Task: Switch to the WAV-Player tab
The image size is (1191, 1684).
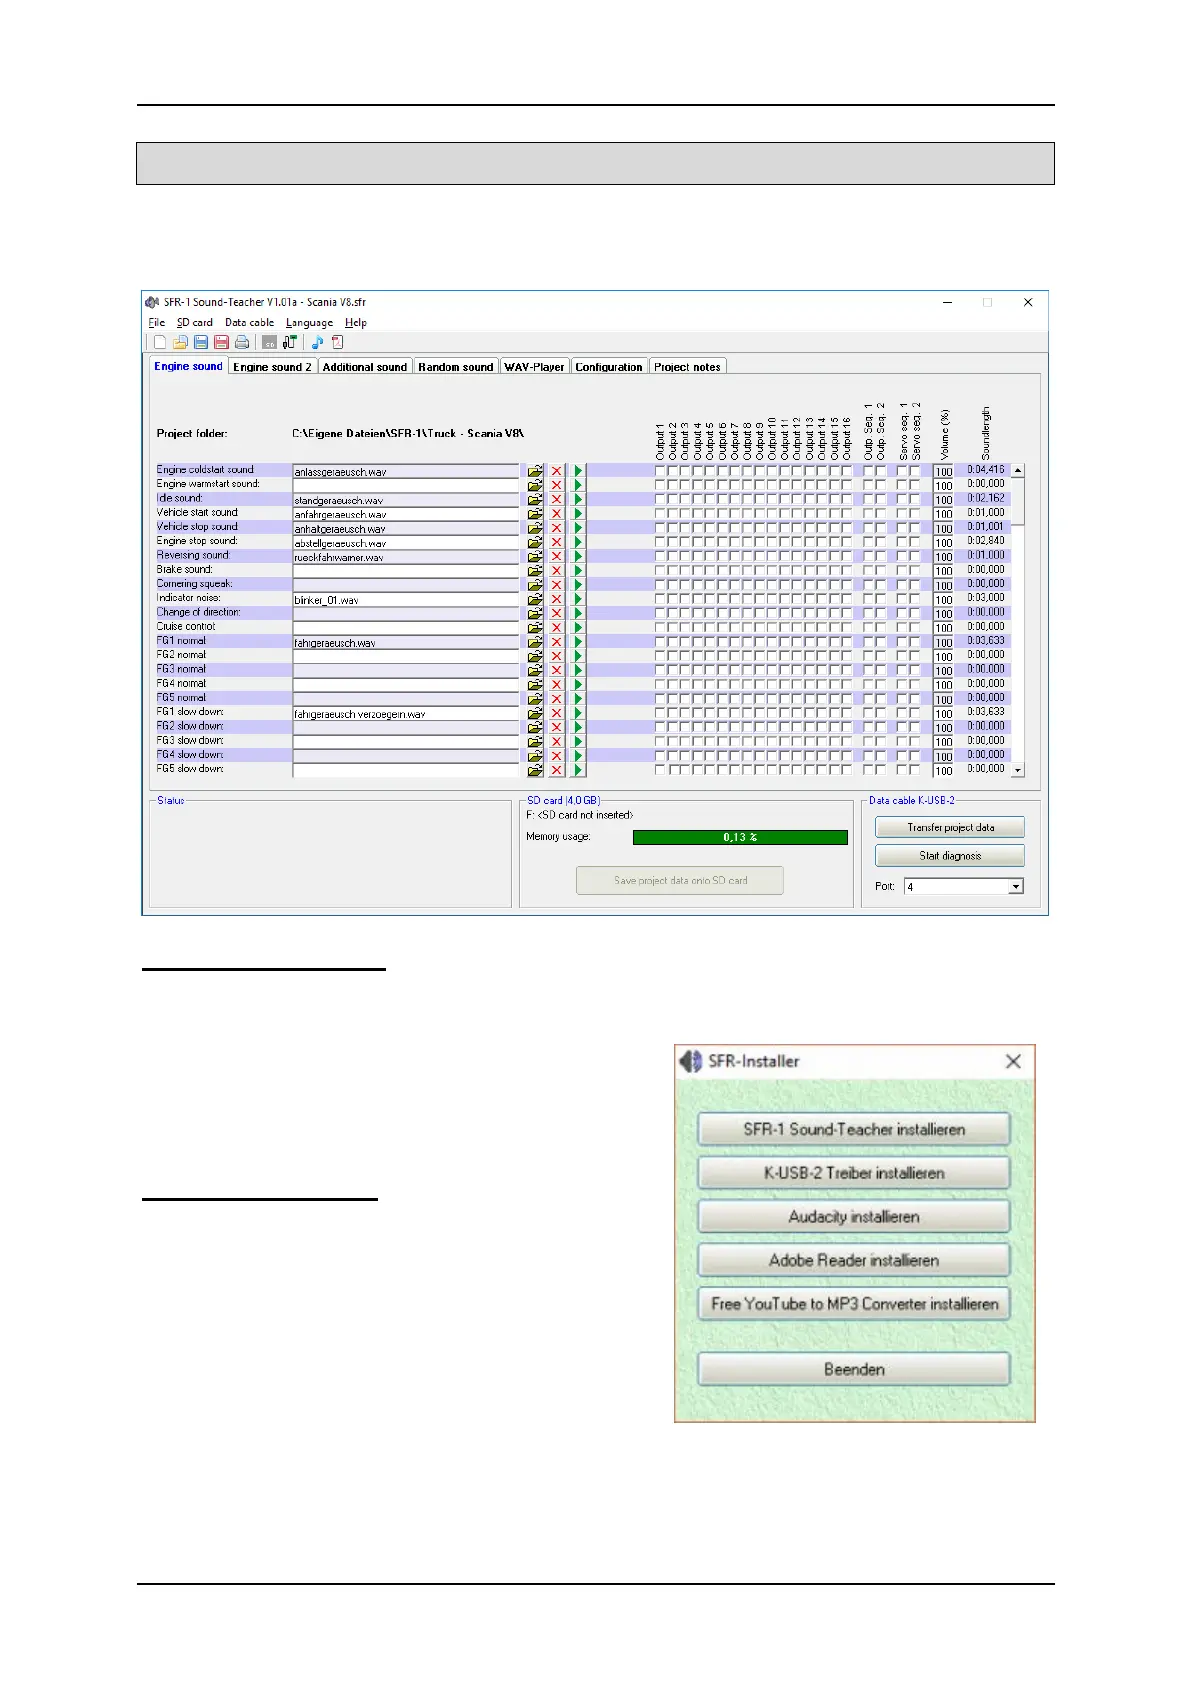Action: coord(534,367)
